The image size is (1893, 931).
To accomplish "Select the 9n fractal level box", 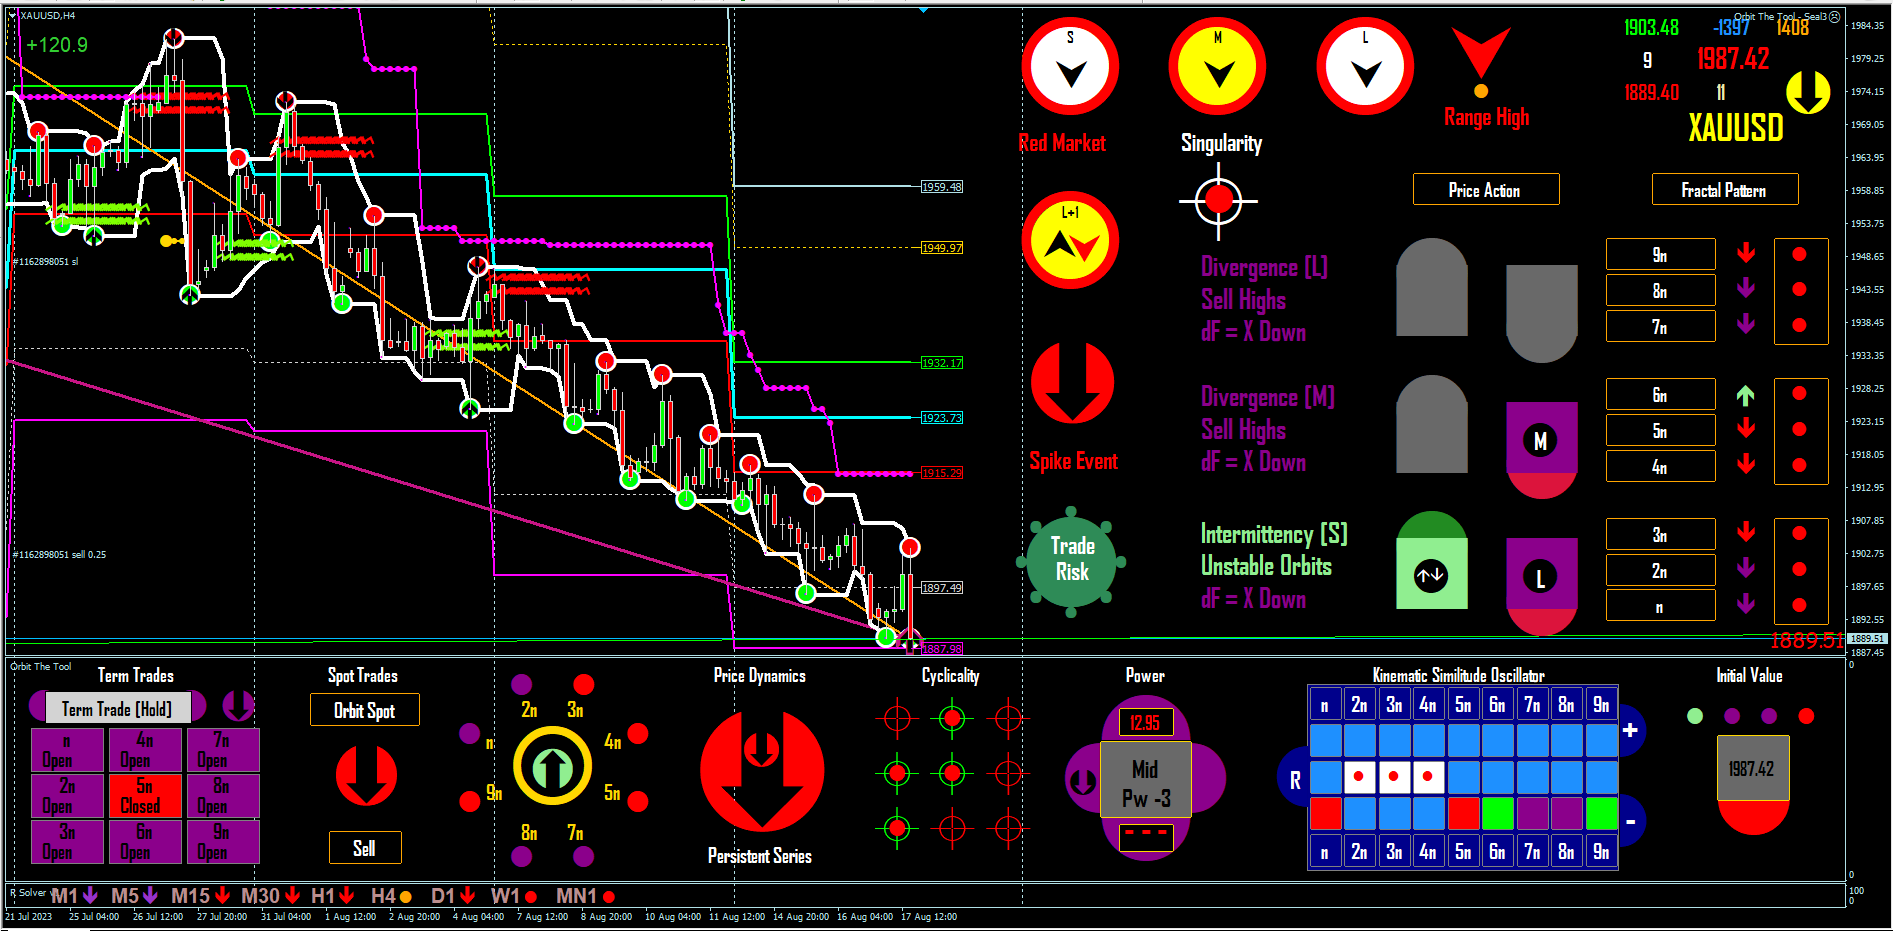I will pyautogui.click(x=1660, y=255).
